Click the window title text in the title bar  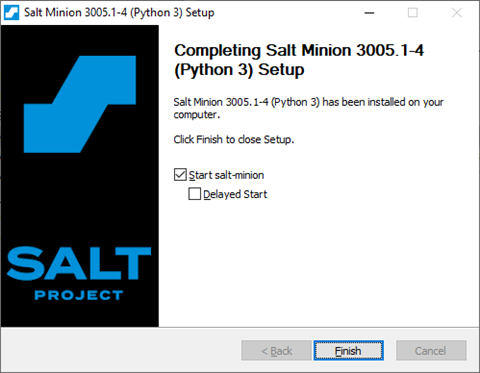click(119, 13)
